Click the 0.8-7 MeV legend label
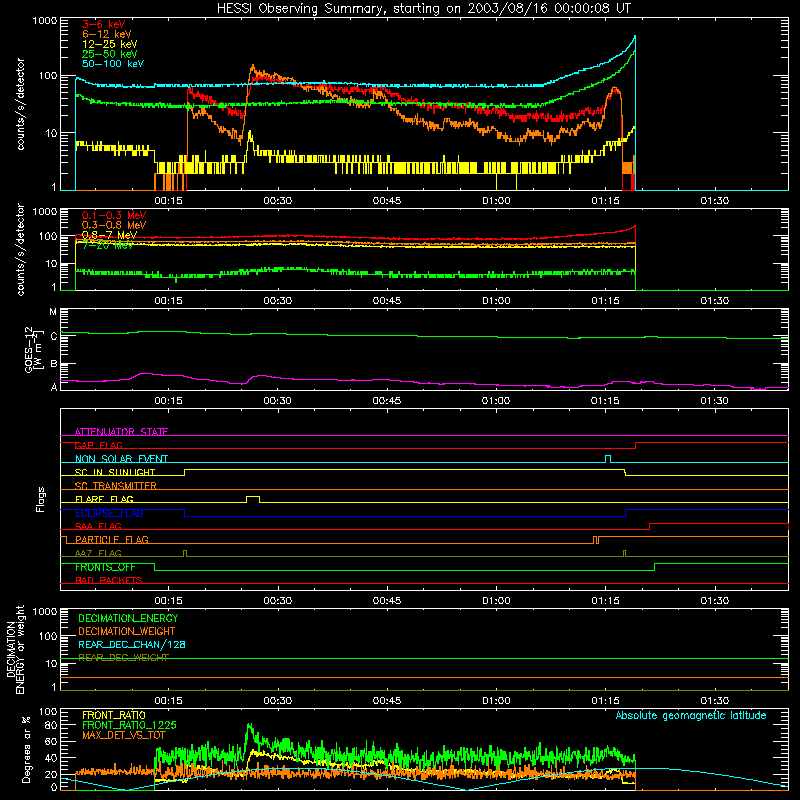The width and height of the screenshot is (800, 800). (x=109, y=235)
